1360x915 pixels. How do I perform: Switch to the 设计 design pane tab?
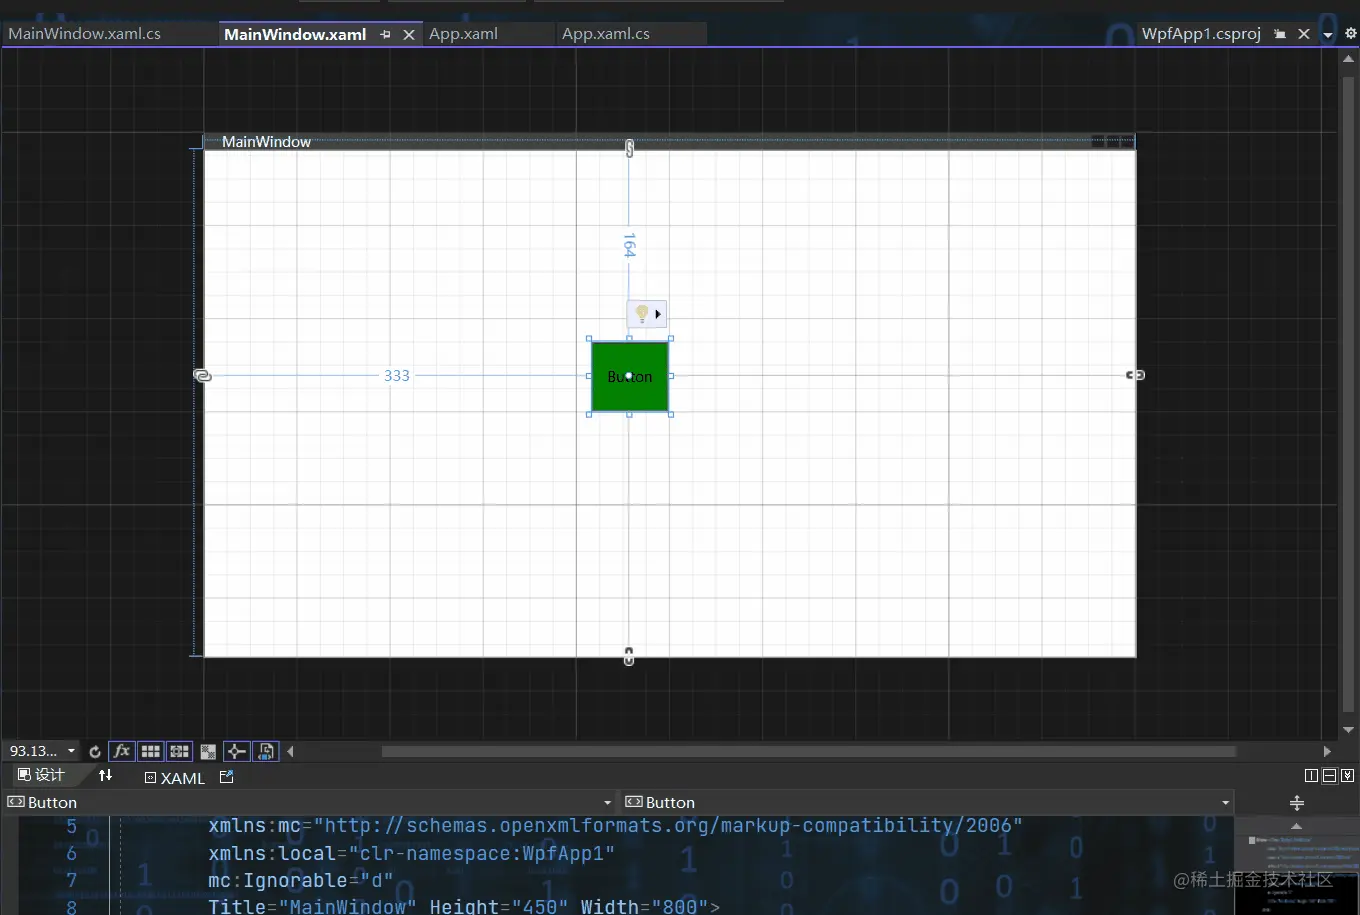tap(41, 776)
